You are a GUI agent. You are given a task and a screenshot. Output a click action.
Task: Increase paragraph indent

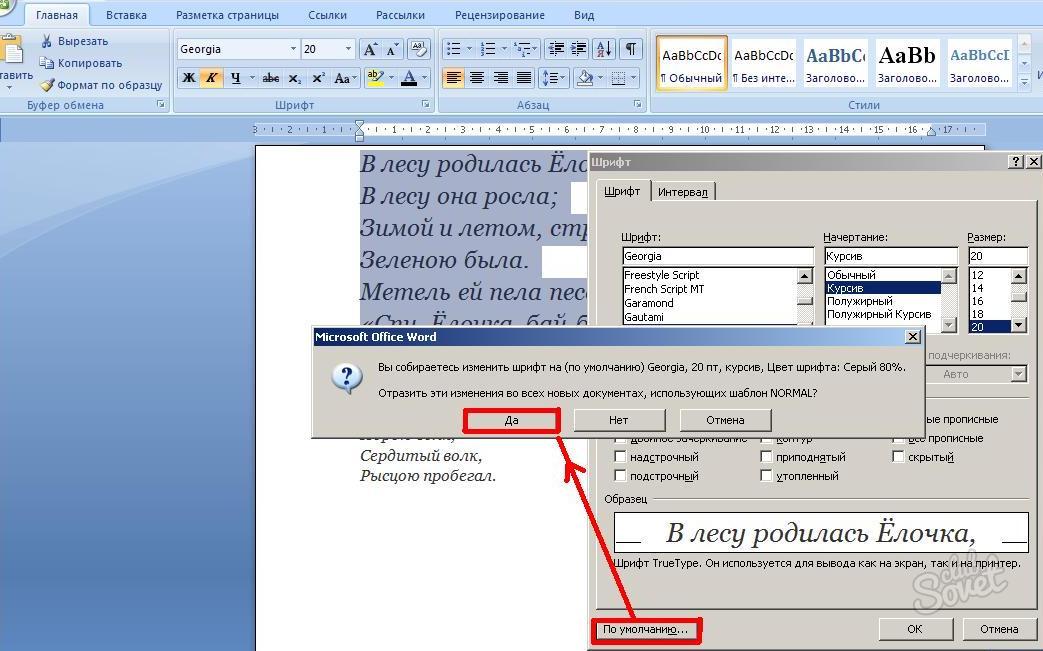(578, 49)
